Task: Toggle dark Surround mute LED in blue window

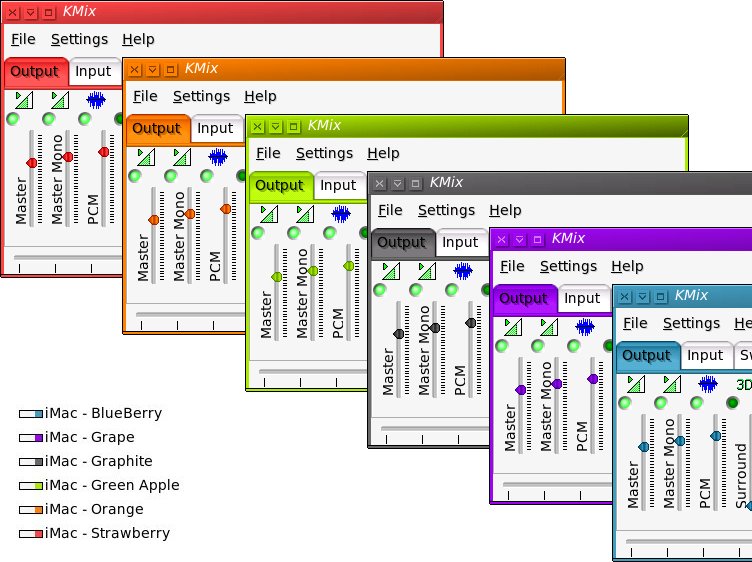Action: click(732, 402)
